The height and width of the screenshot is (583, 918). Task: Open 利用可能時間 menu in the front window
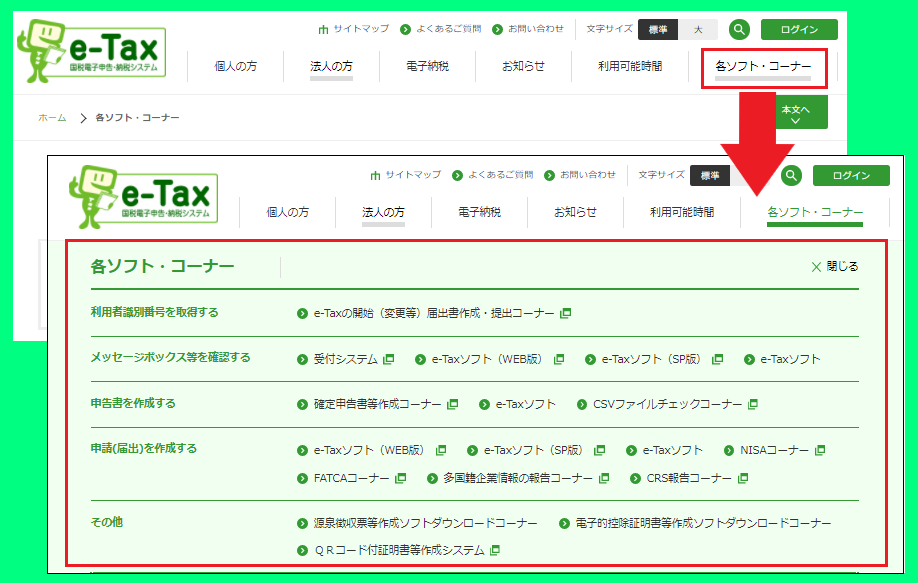tap(682, 212)
